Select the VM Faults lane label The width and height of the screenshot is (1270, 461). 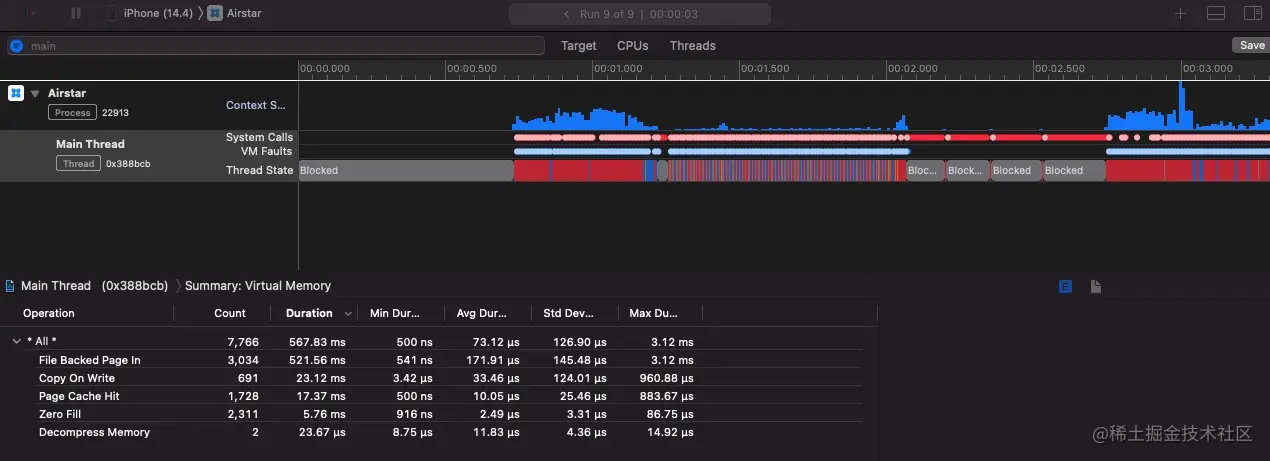(x=266, y=151)
